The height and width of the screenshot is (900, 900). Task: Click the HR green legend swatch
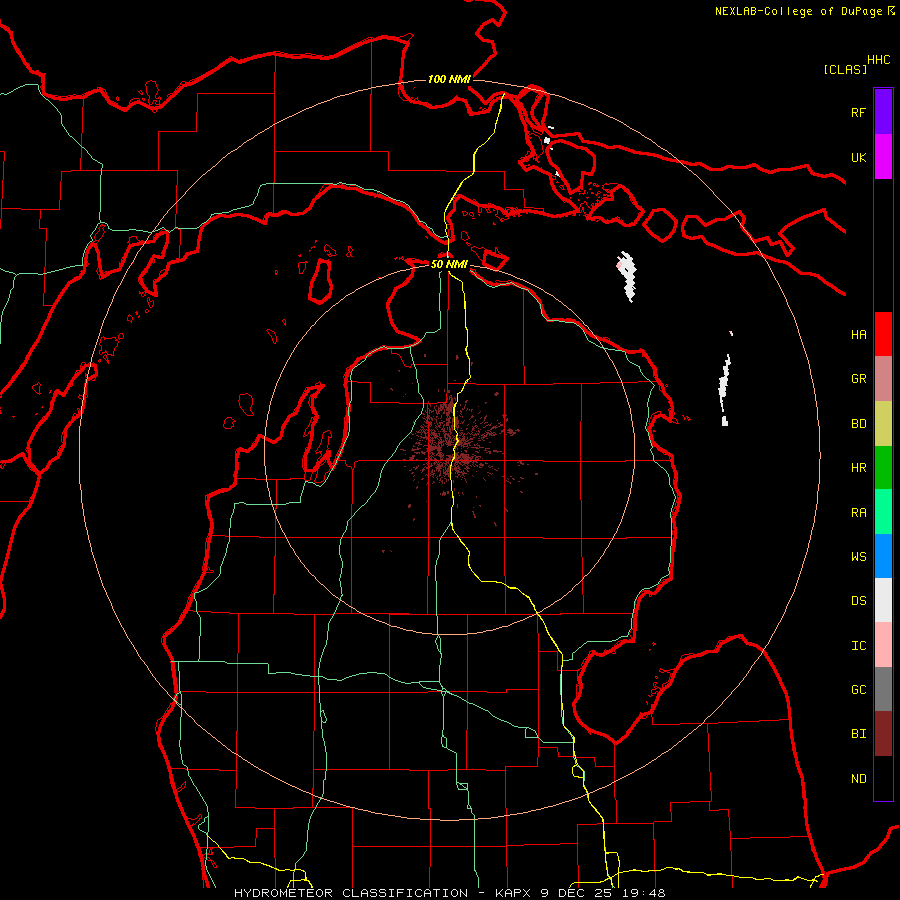pyautogui.click(x=883, y=468)
